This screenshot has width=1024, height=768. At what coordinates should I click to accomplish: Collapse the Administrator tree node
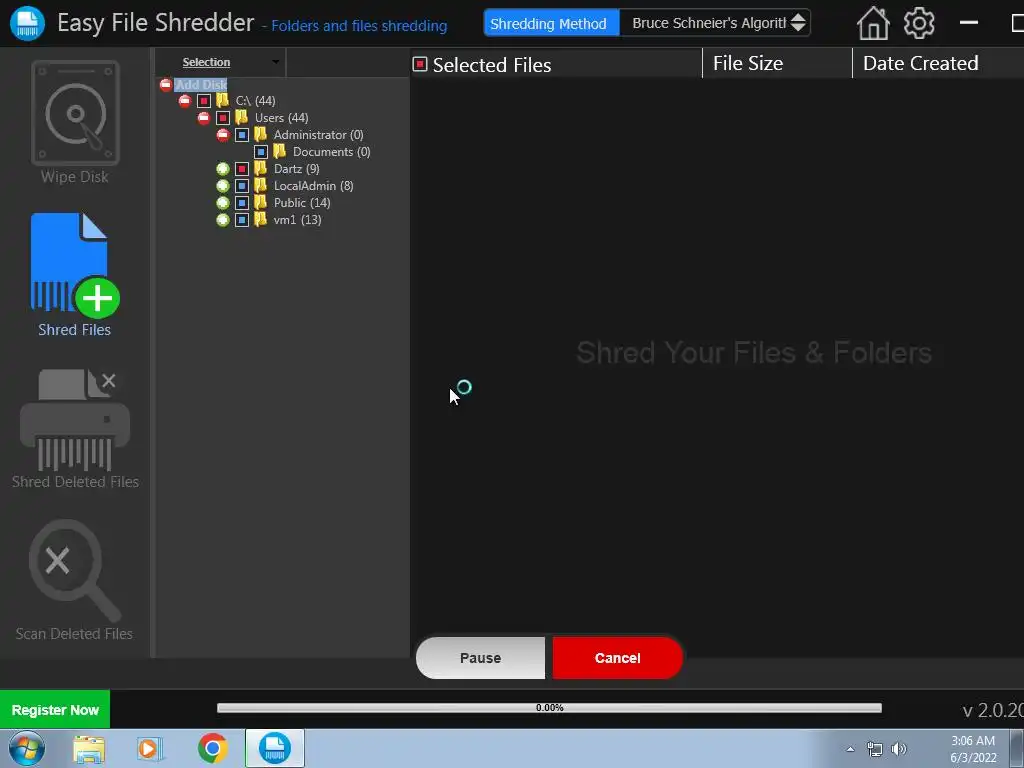point(223,135)
